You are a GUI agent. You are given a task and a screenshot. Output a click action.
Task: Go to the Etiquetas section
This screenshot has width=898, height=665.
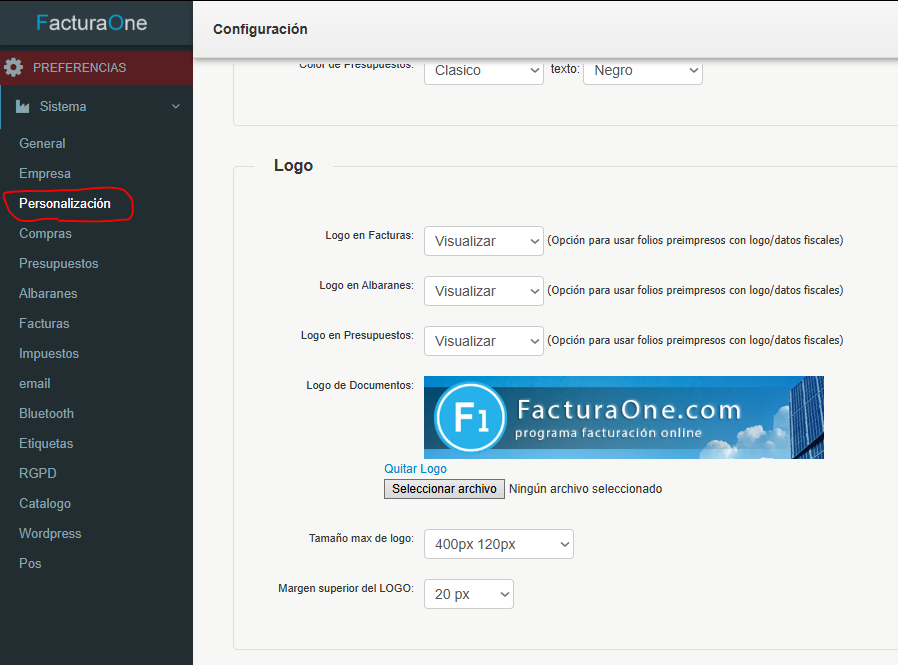[x=46, y=443]
